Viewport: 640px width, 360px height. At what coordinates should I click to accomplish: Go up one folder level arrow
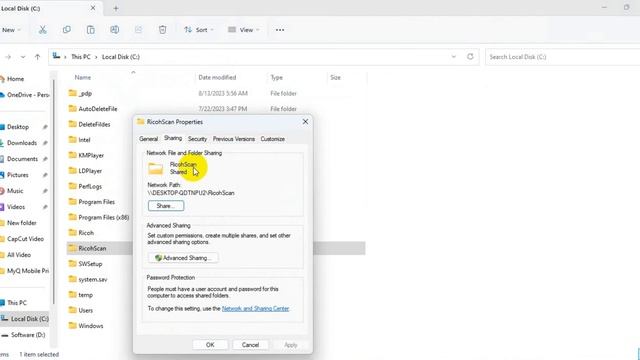click(x=37, y=57)
